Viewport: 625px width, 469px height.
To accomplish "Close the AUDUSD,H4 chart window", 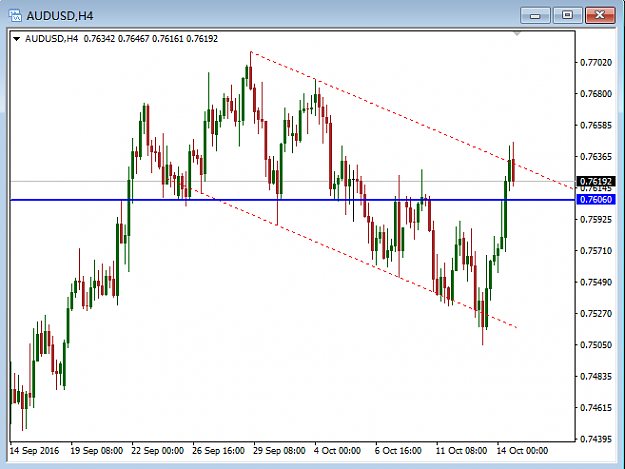I will [600, 16].
